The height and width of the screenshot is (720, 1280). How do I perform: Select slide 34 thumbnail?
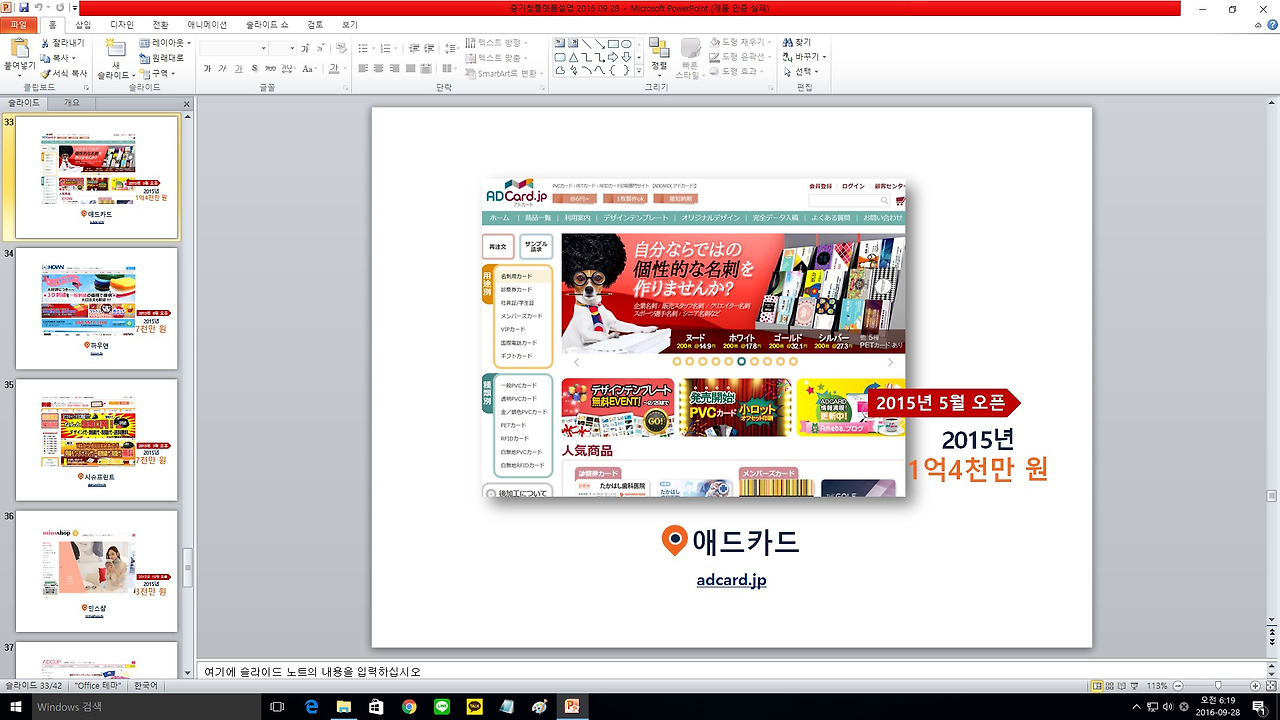tap(96, 309)
